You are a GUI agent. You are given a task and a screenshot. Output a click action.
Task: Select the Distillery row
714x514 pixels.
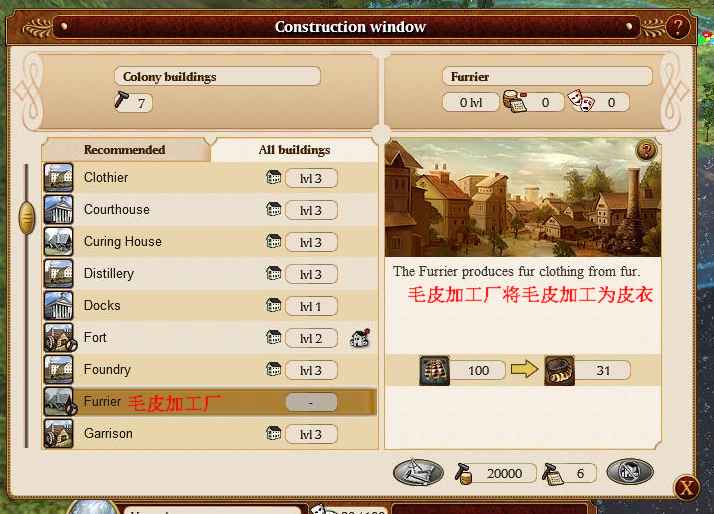pyautogui.click(x=210, y=274)
